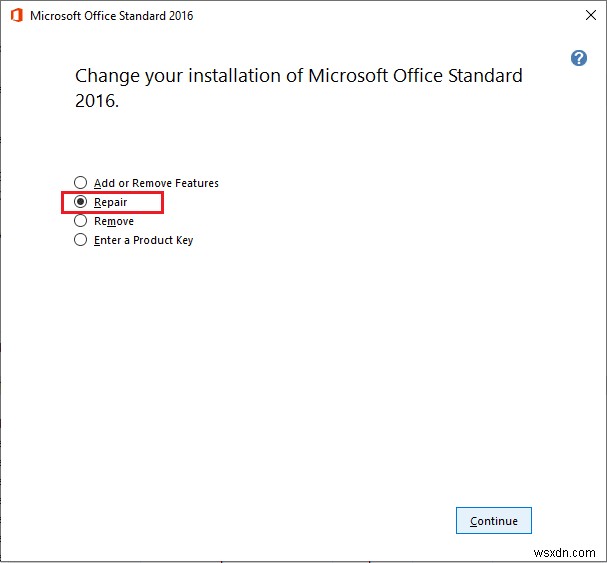Click the Continue button
The width and height of the screenshot is (607, 563).
tap(494, 521)
